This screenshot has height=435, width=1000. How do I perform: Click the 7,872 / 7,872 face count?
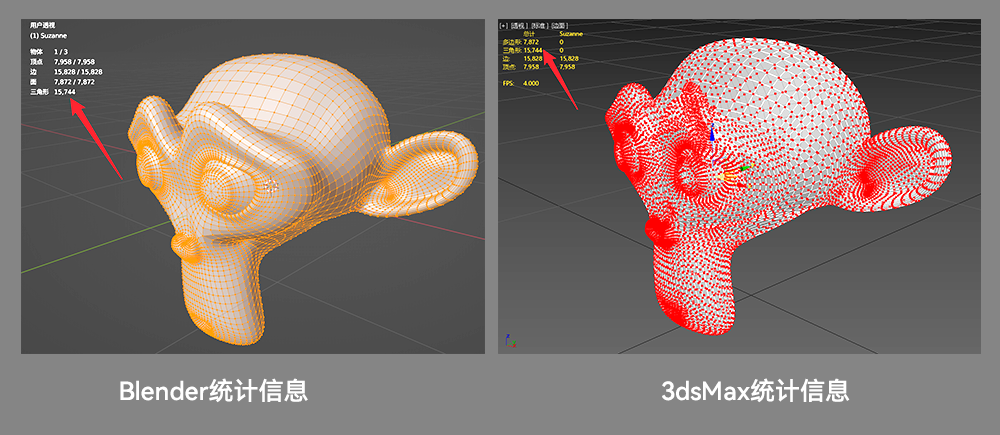pyautogui.click(x=75, y=82)
